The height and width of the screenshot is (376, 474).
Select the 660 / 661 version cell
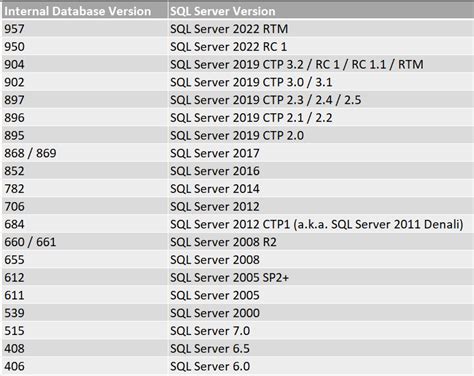click(85, 242)
